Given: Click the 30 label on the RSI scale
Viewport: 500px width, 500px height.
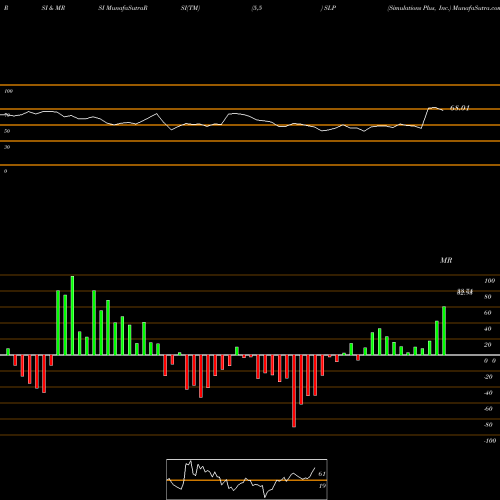Looking at the screenshot, I should click(7, 147).
